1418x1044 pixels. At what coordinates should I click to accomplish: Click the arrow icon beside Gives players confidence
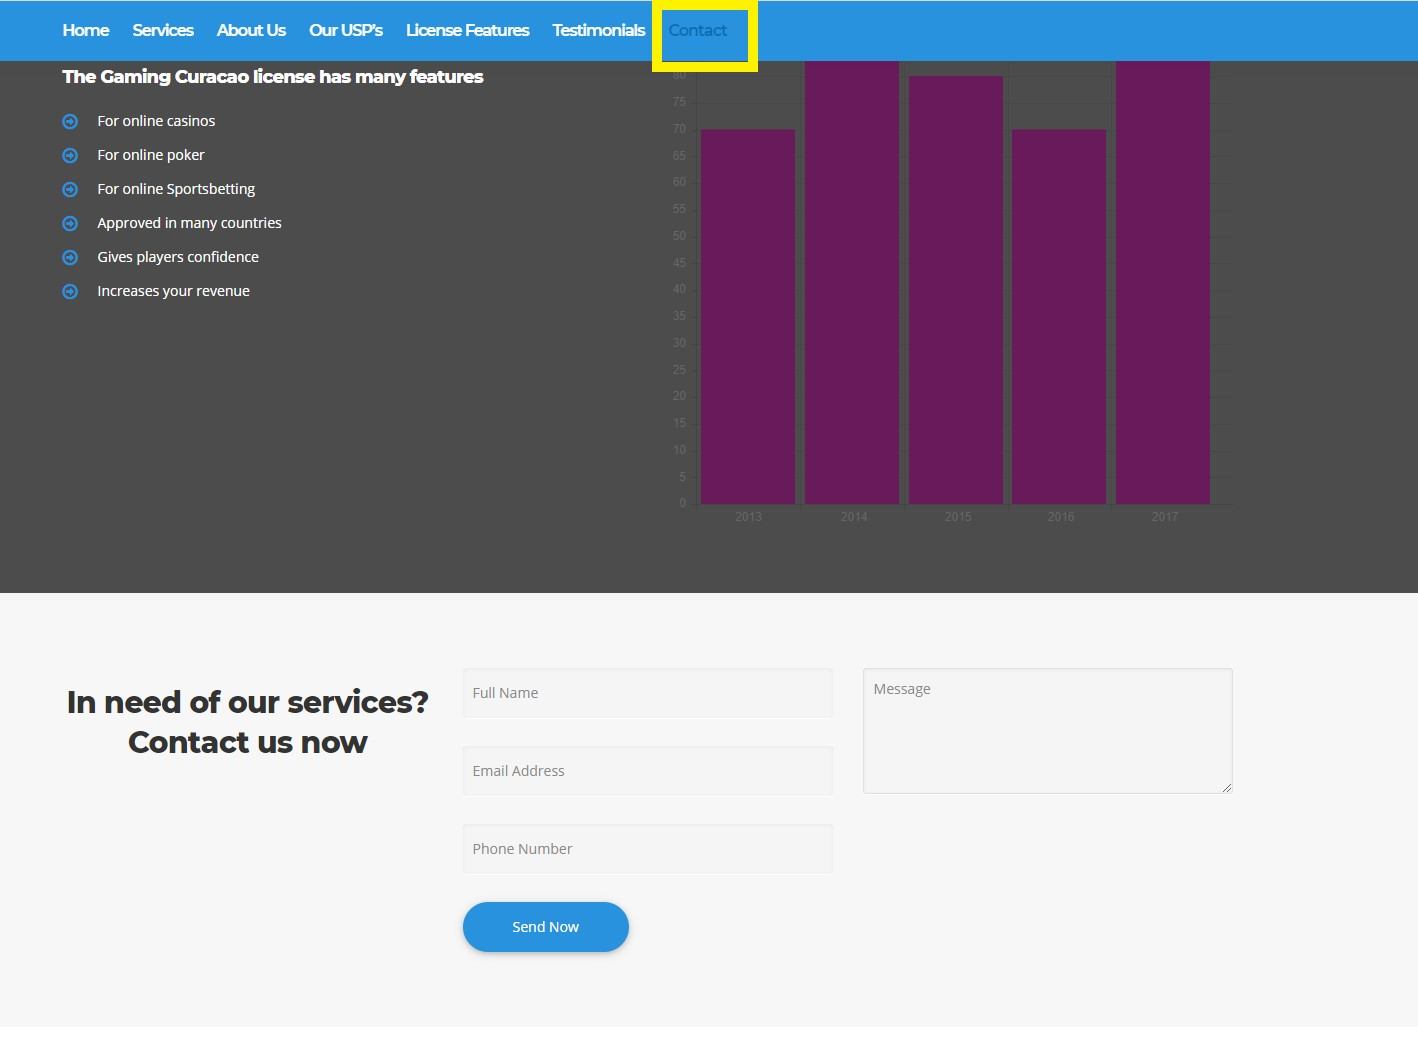coord(70,258)
